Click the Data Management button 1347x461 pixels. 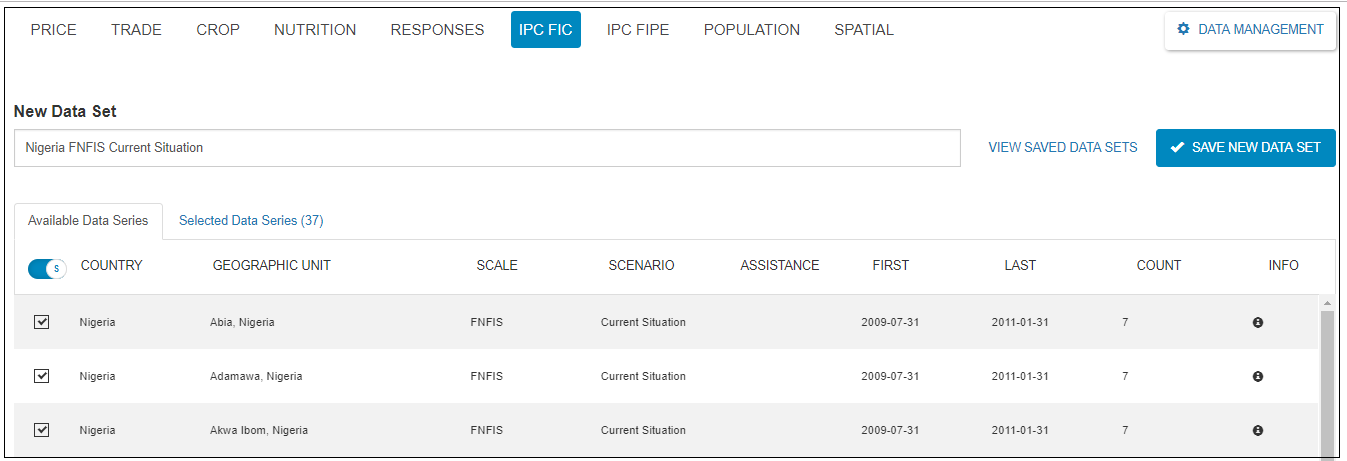[x=1250, y=30]
